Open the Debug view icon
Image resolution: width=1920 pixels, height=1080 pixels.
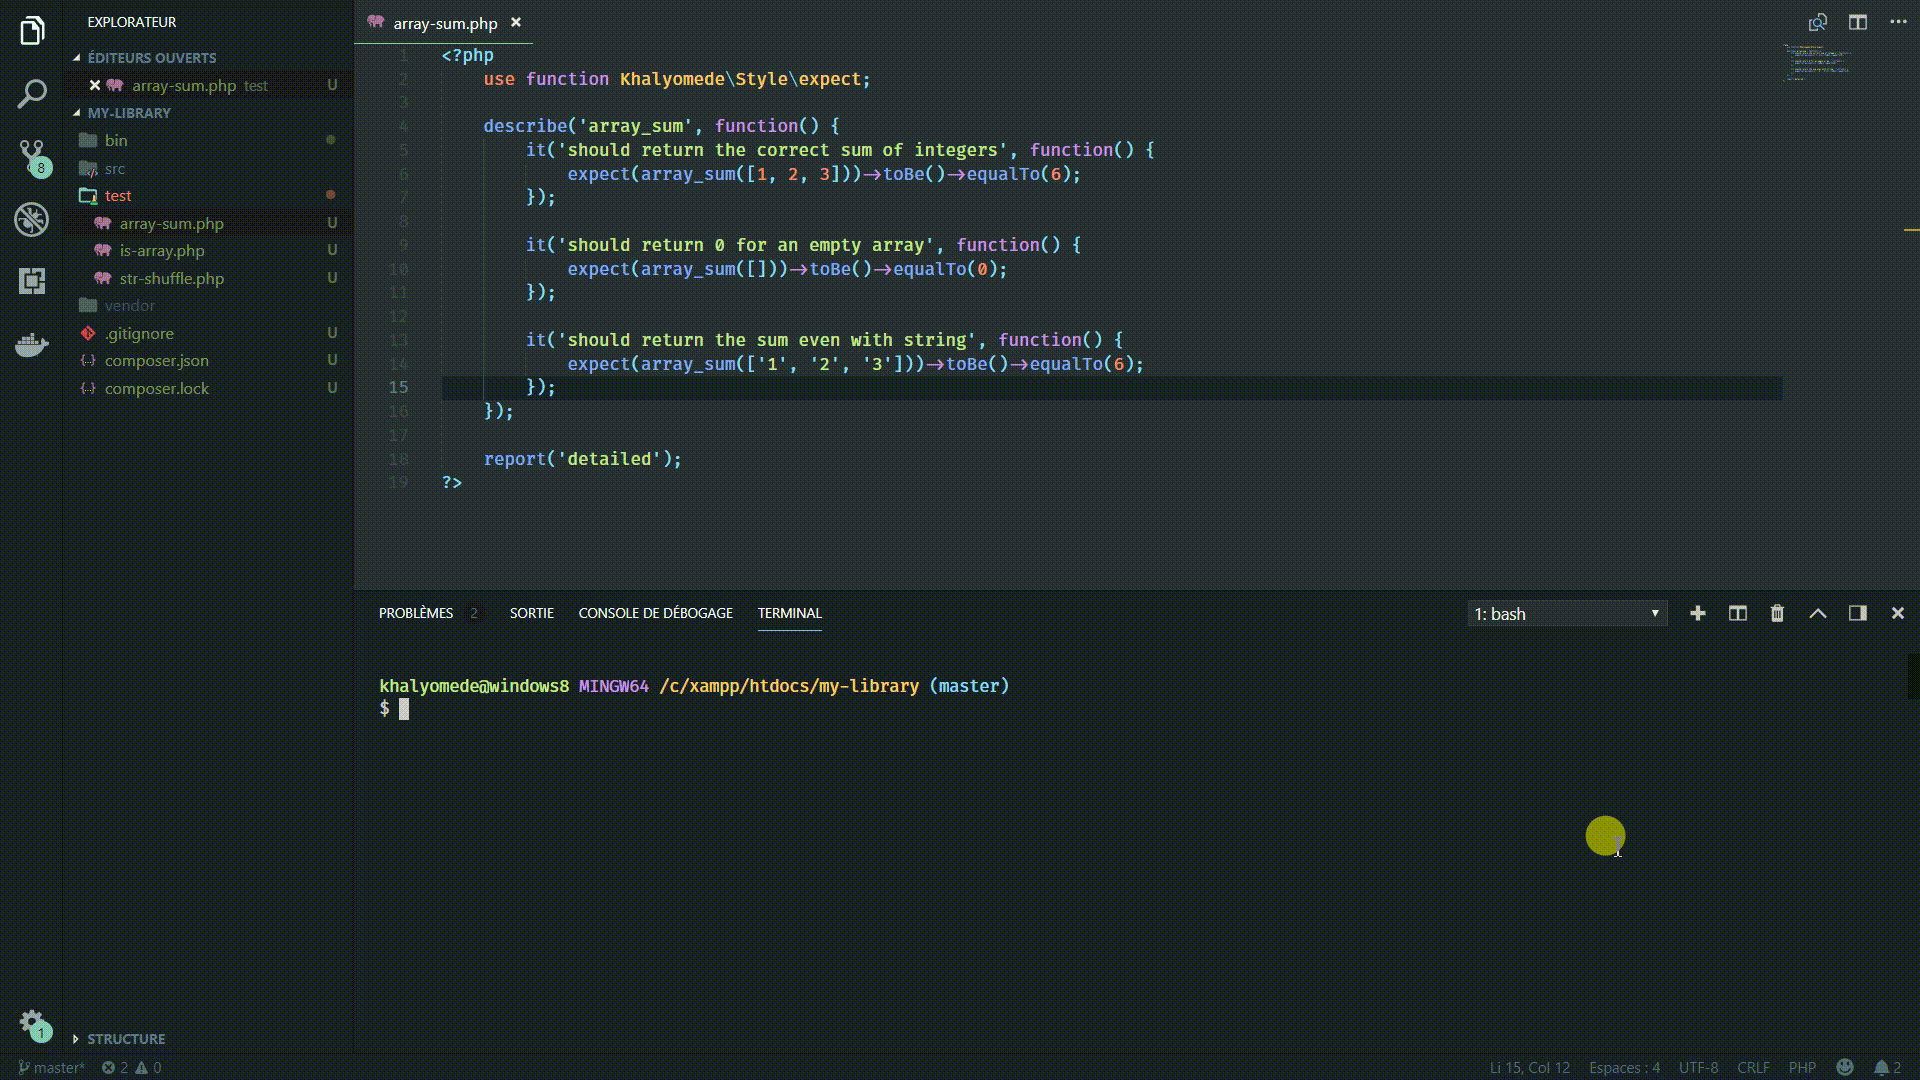(32, 219)
